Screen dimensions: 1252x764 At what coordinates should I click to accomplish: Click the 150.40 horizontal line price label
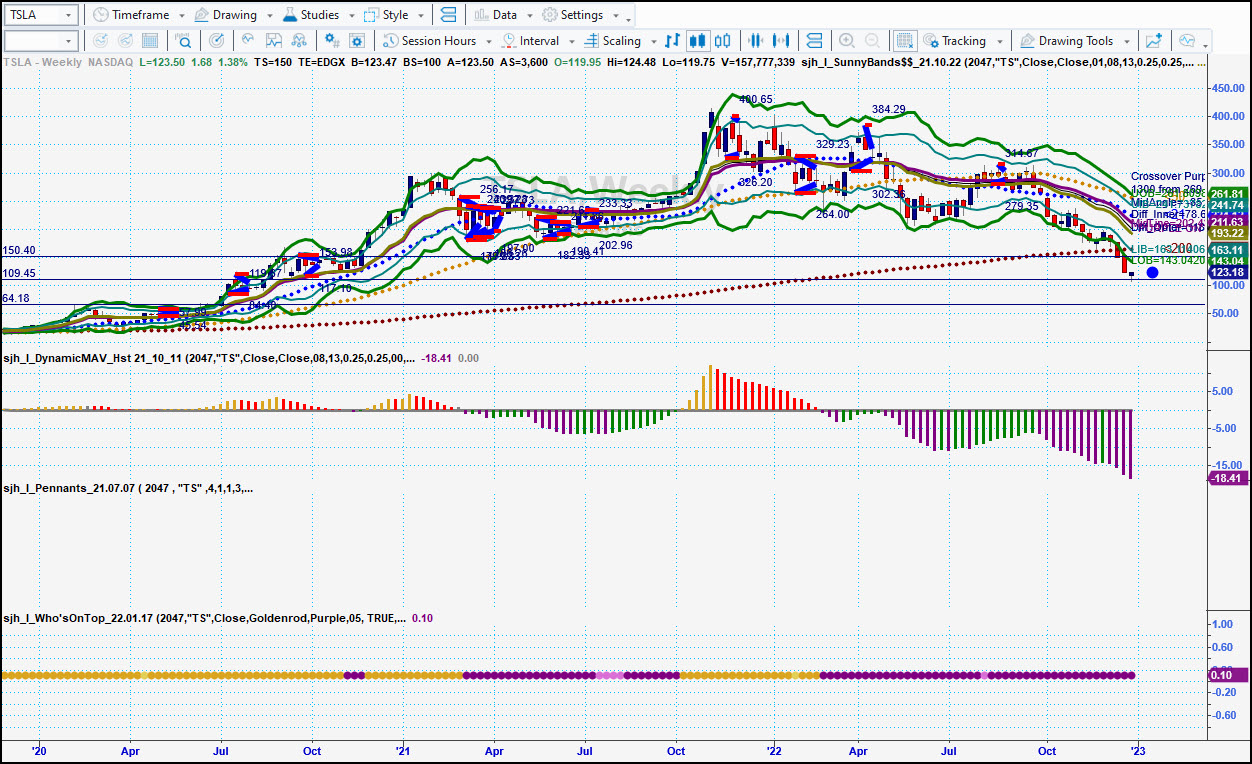[19, 251]
